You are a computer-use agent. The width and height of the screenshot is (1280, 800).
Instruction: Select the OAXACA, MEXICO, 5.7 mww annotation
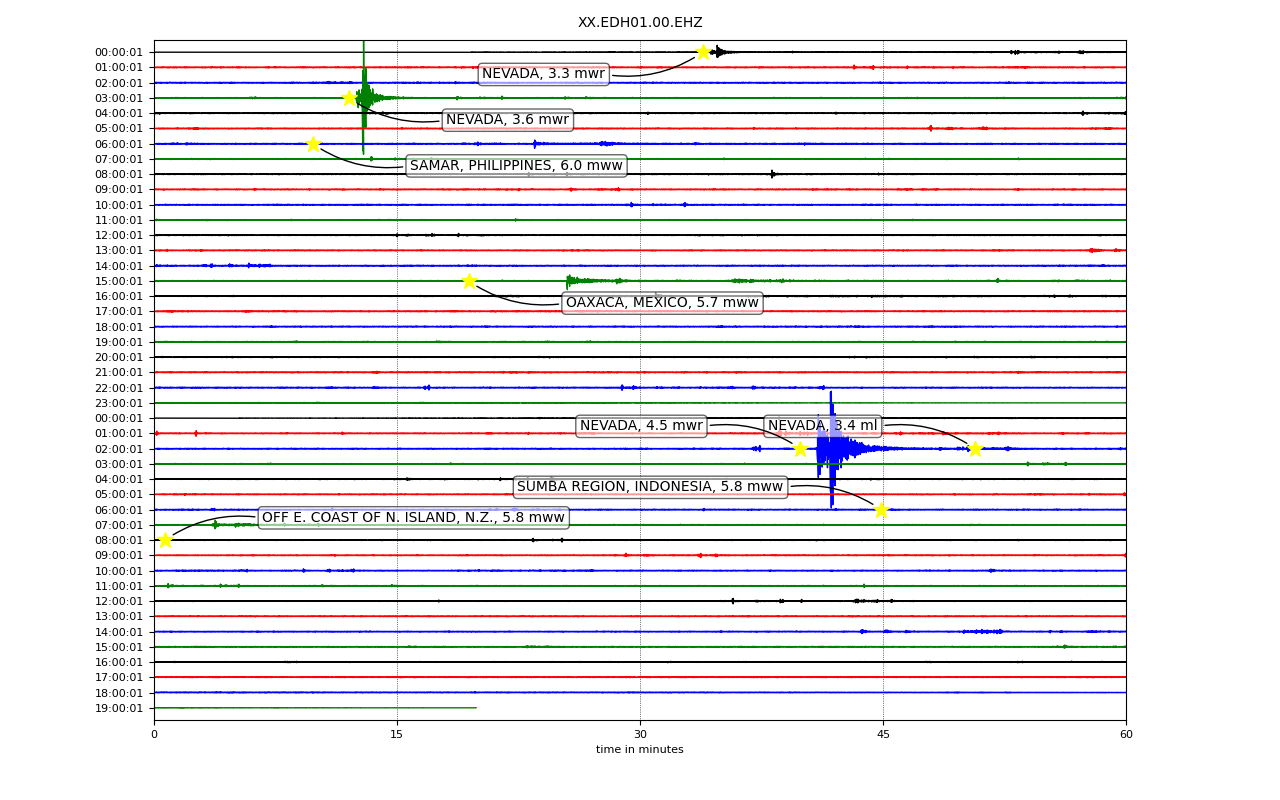click(662, 303)
